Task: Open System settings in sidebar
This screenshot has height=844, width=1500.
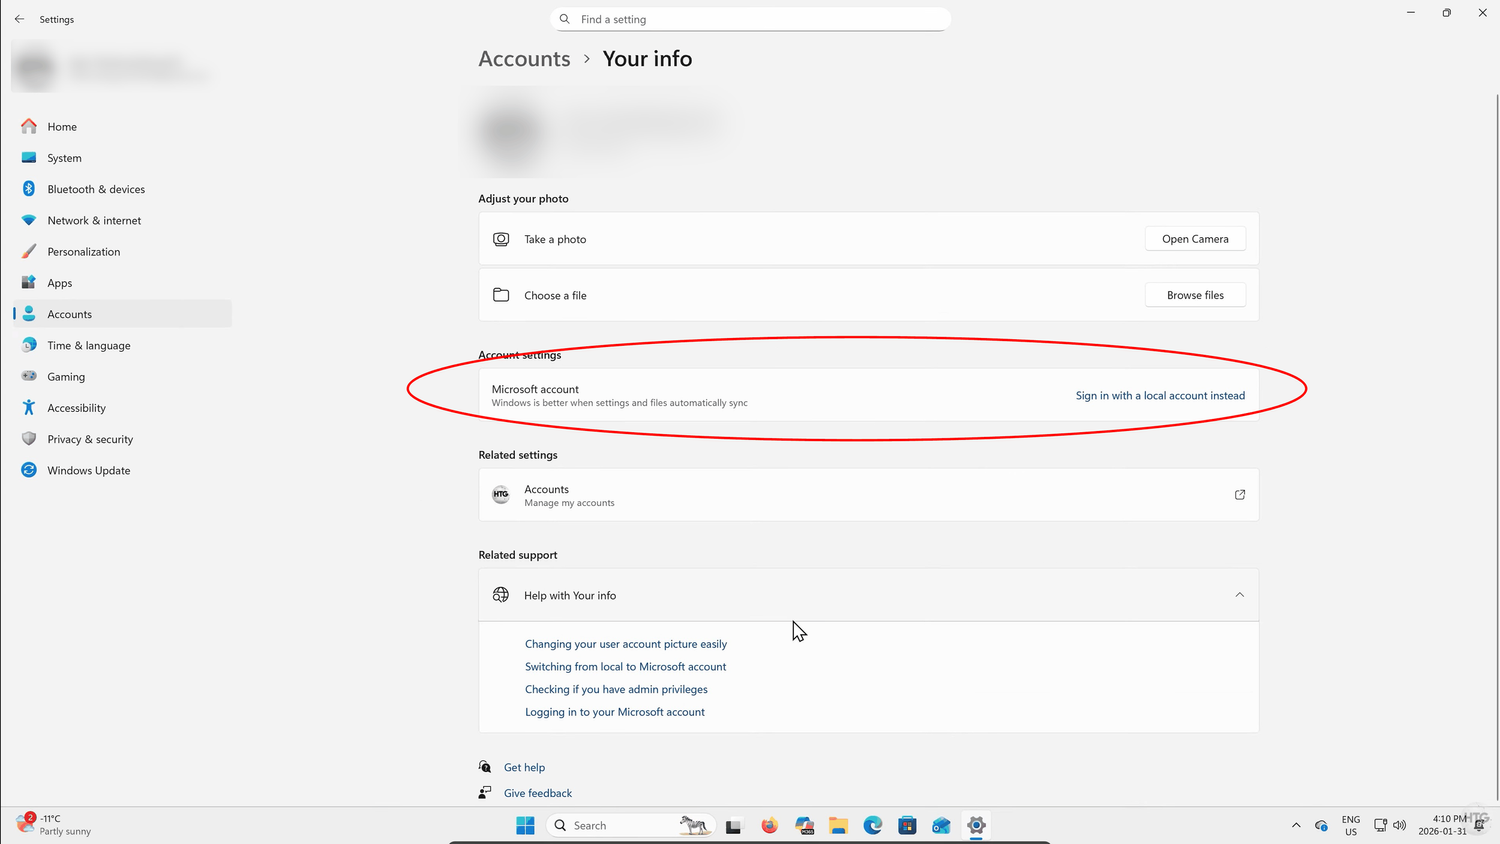Action: click(x=122, y=158)
